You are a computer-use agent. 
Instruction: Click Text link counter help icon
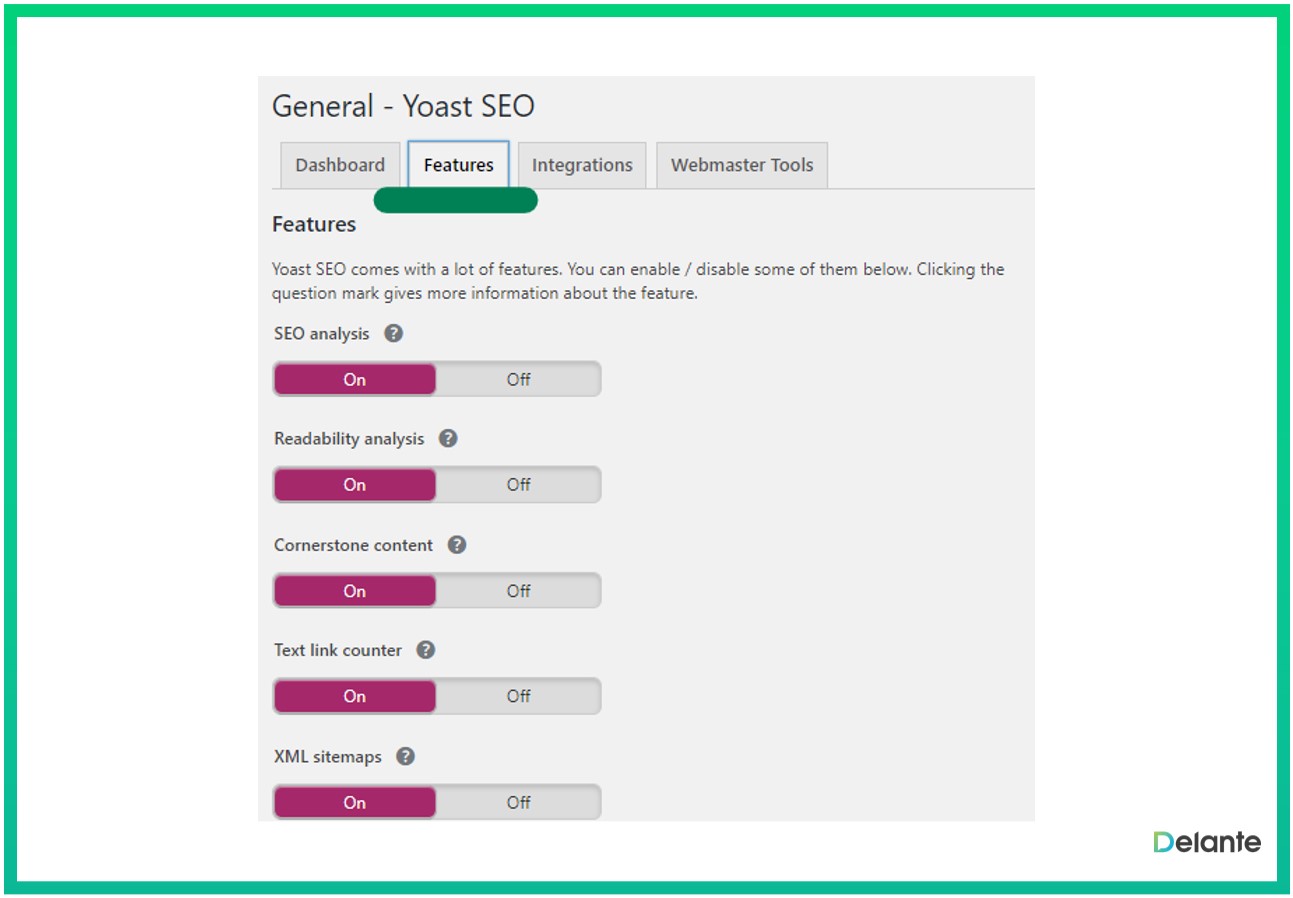coord(425,650)
